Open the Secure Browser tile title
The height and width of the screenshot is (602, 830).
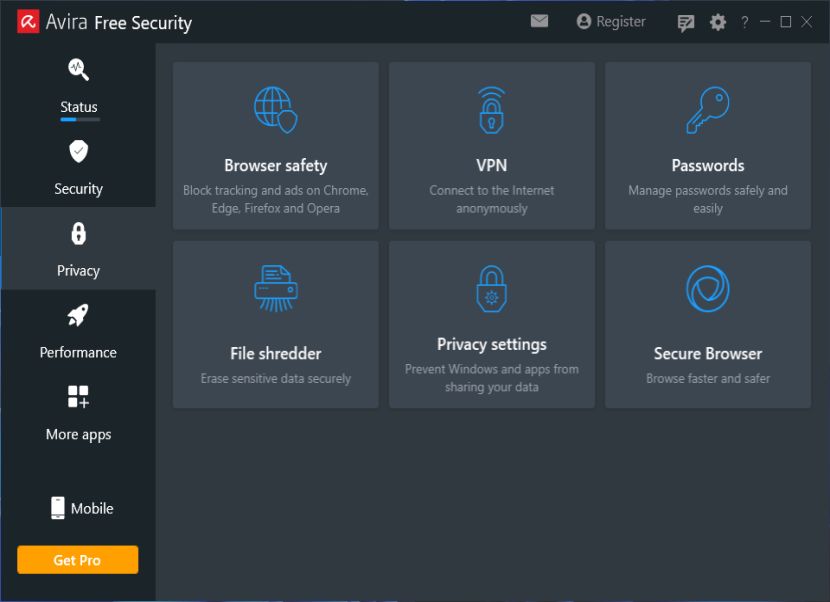click(x=708, y=353)
